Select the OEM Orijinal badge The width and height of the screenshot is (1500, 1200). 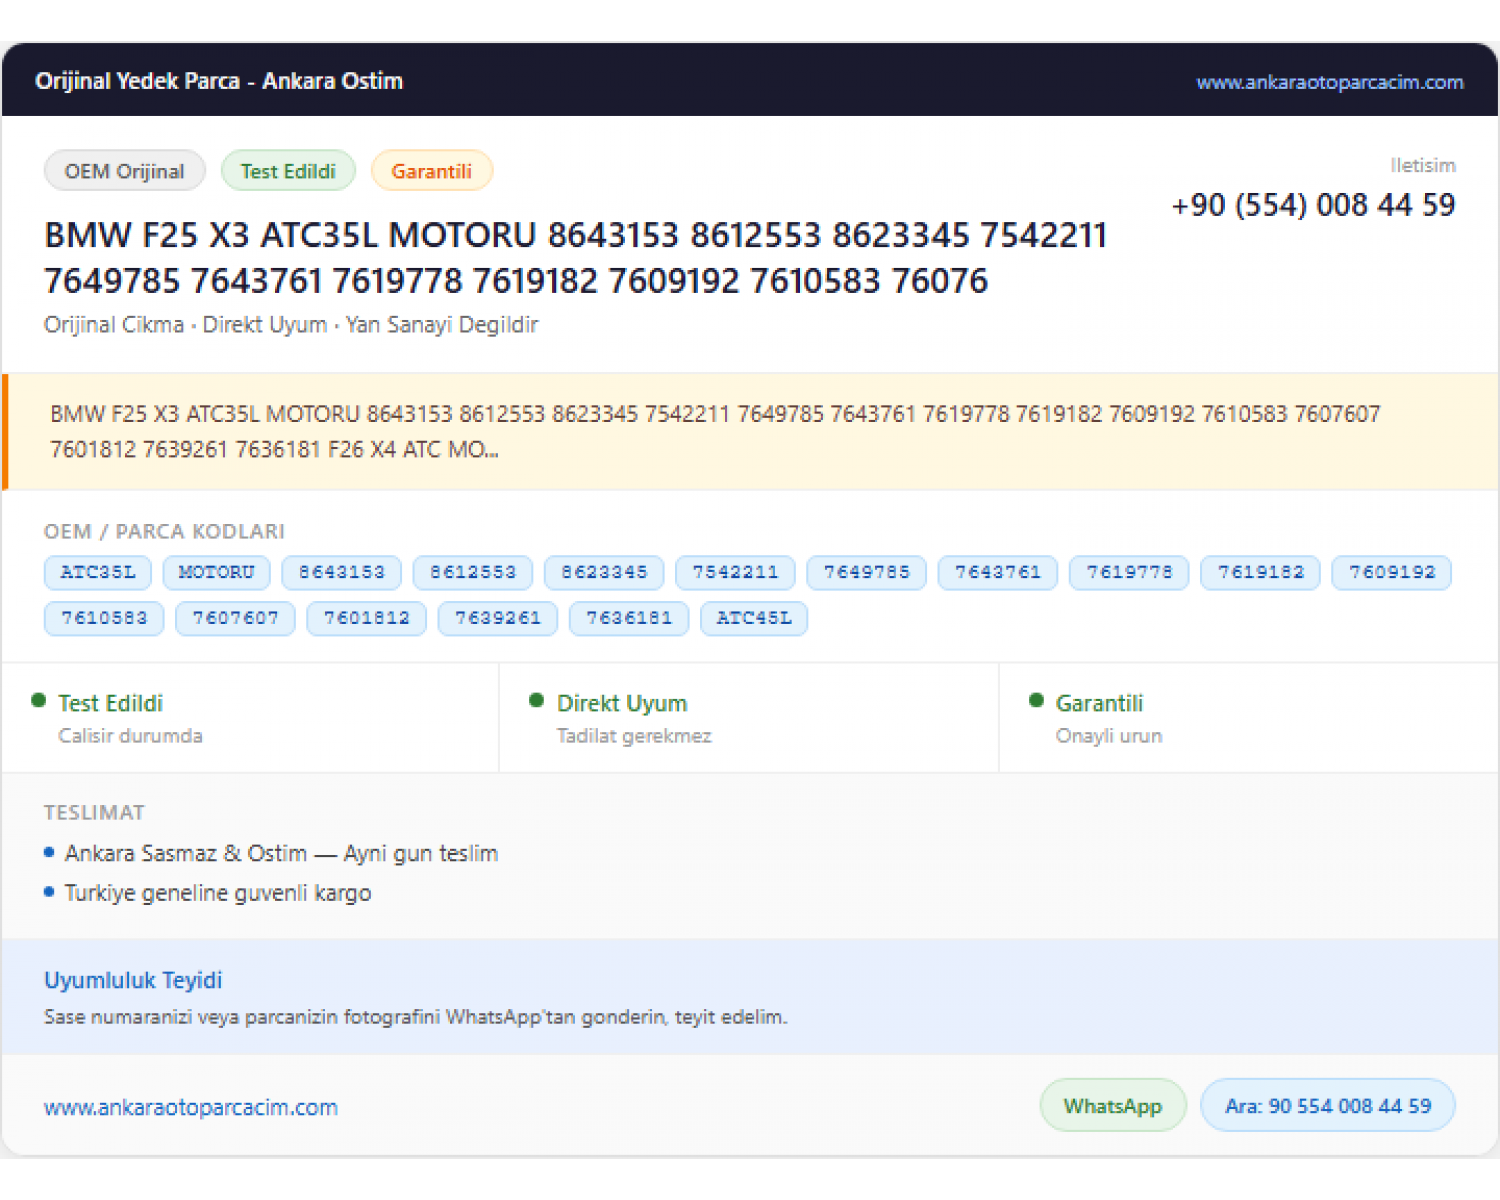pos(125,171)
